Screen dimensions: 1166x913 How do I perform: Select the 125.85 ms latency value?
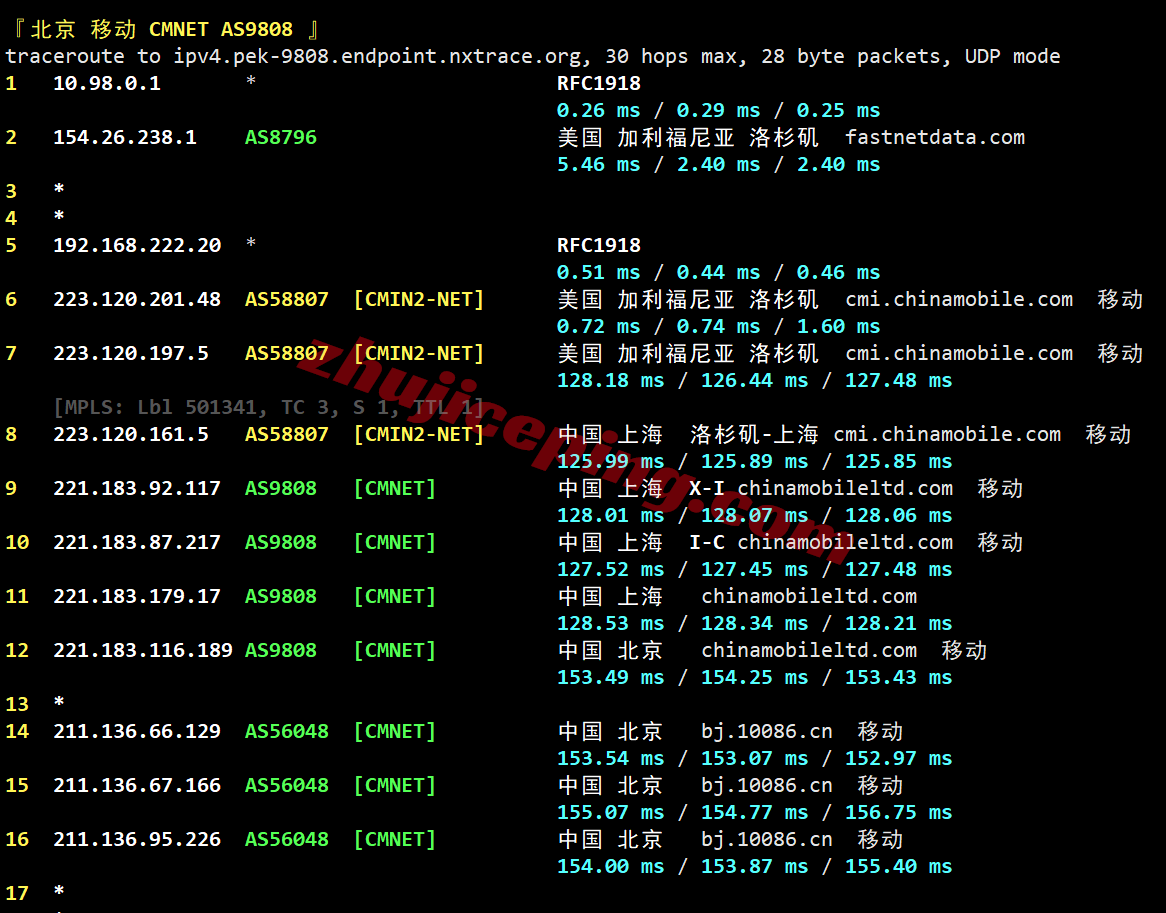click(898, 462)
